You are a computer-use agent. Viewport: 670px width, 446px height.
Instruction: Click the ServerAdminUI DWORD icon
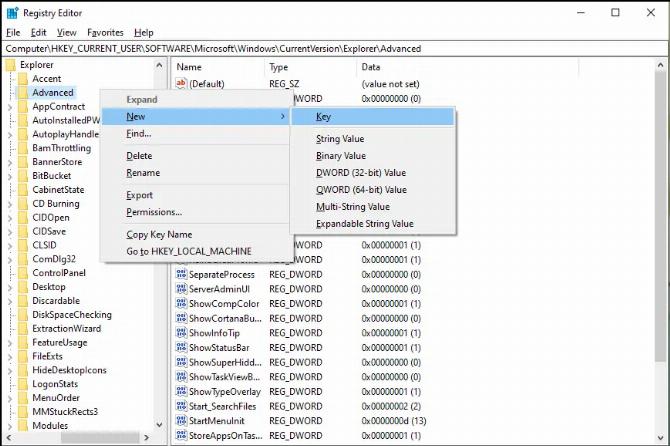tap(181, 288)
